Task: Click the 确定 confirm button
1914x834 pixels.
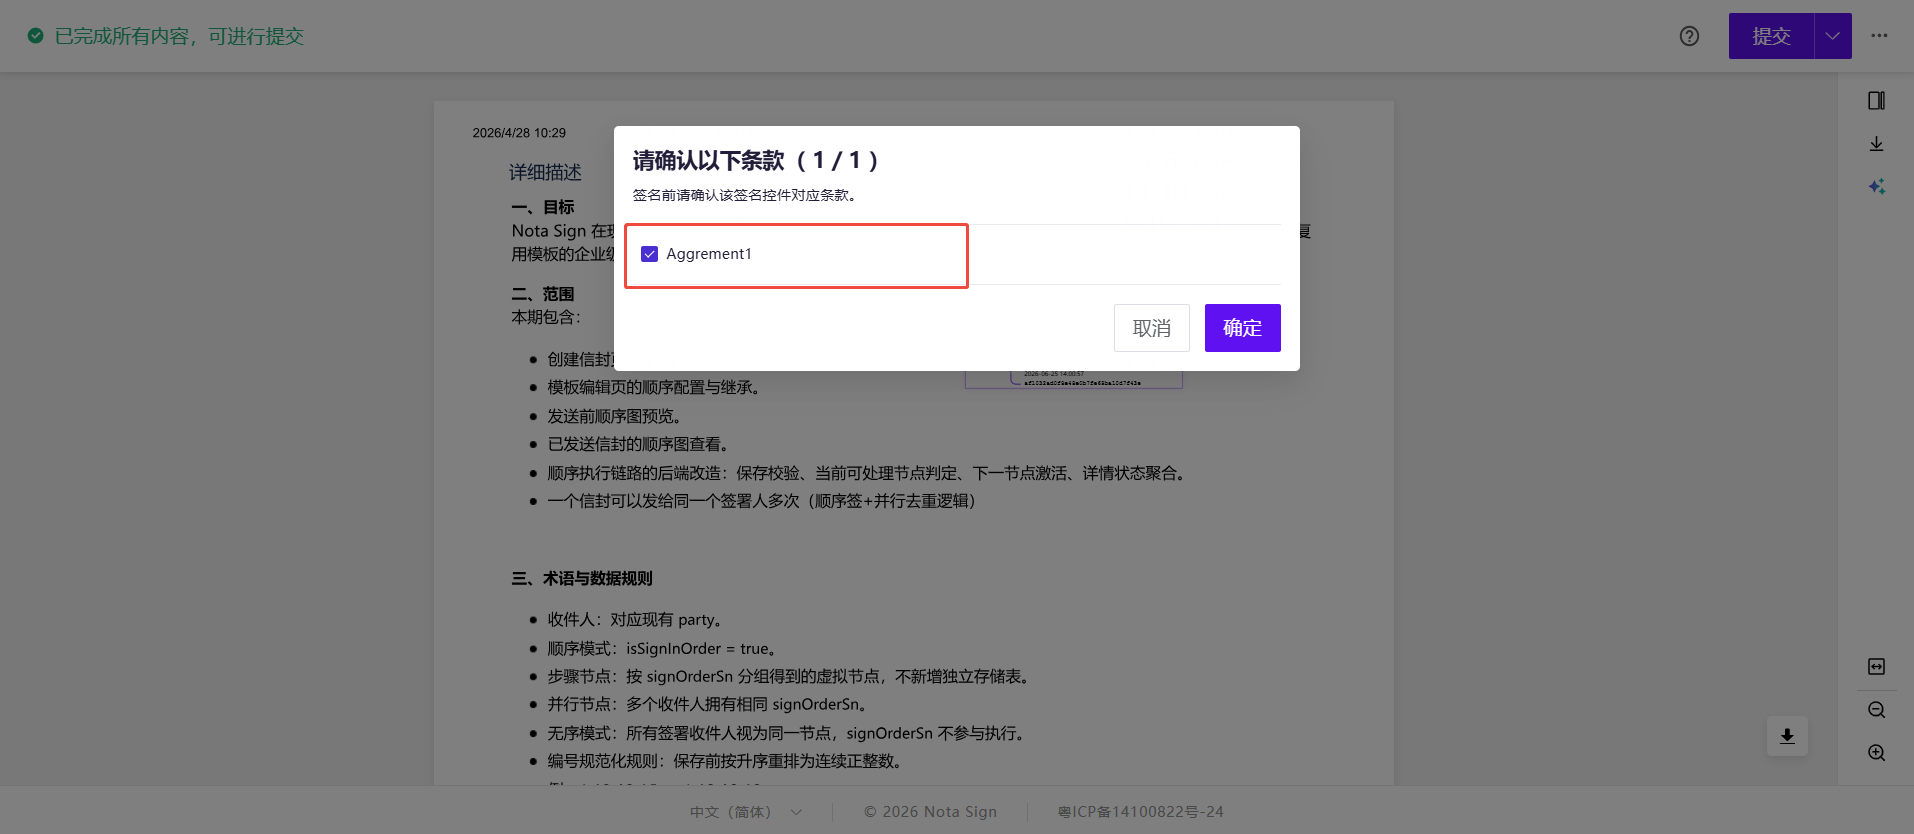Action: coord(1243,328)
